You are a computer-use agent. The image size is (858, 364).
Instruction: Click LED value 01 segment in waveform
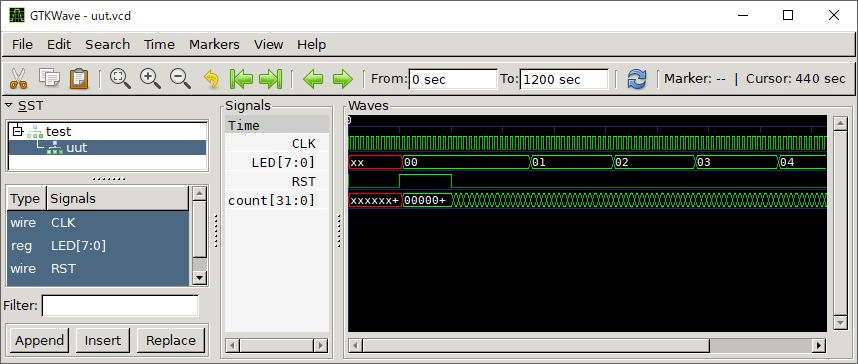point(571,163)
